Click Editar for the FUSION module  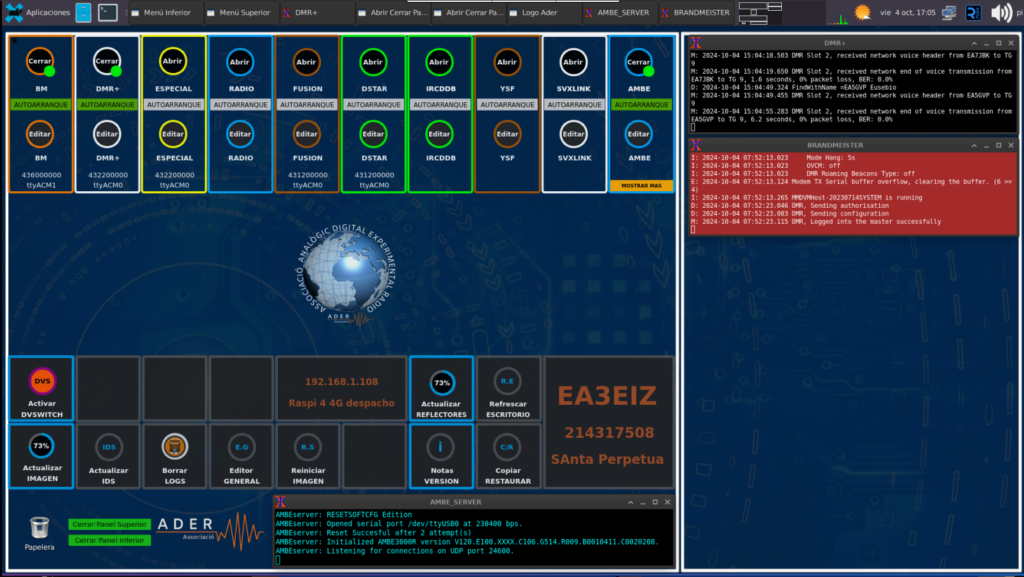pyautogui.click(x=306, y=134)
